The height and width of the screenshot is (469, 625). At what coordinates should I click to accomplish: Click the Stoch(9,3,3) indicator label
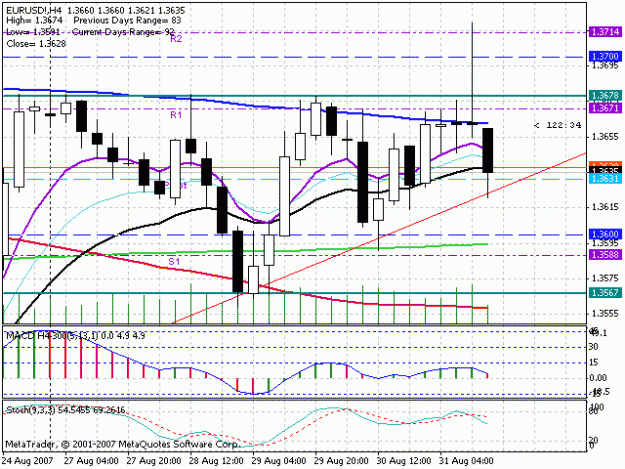click(x=66, y=410)
